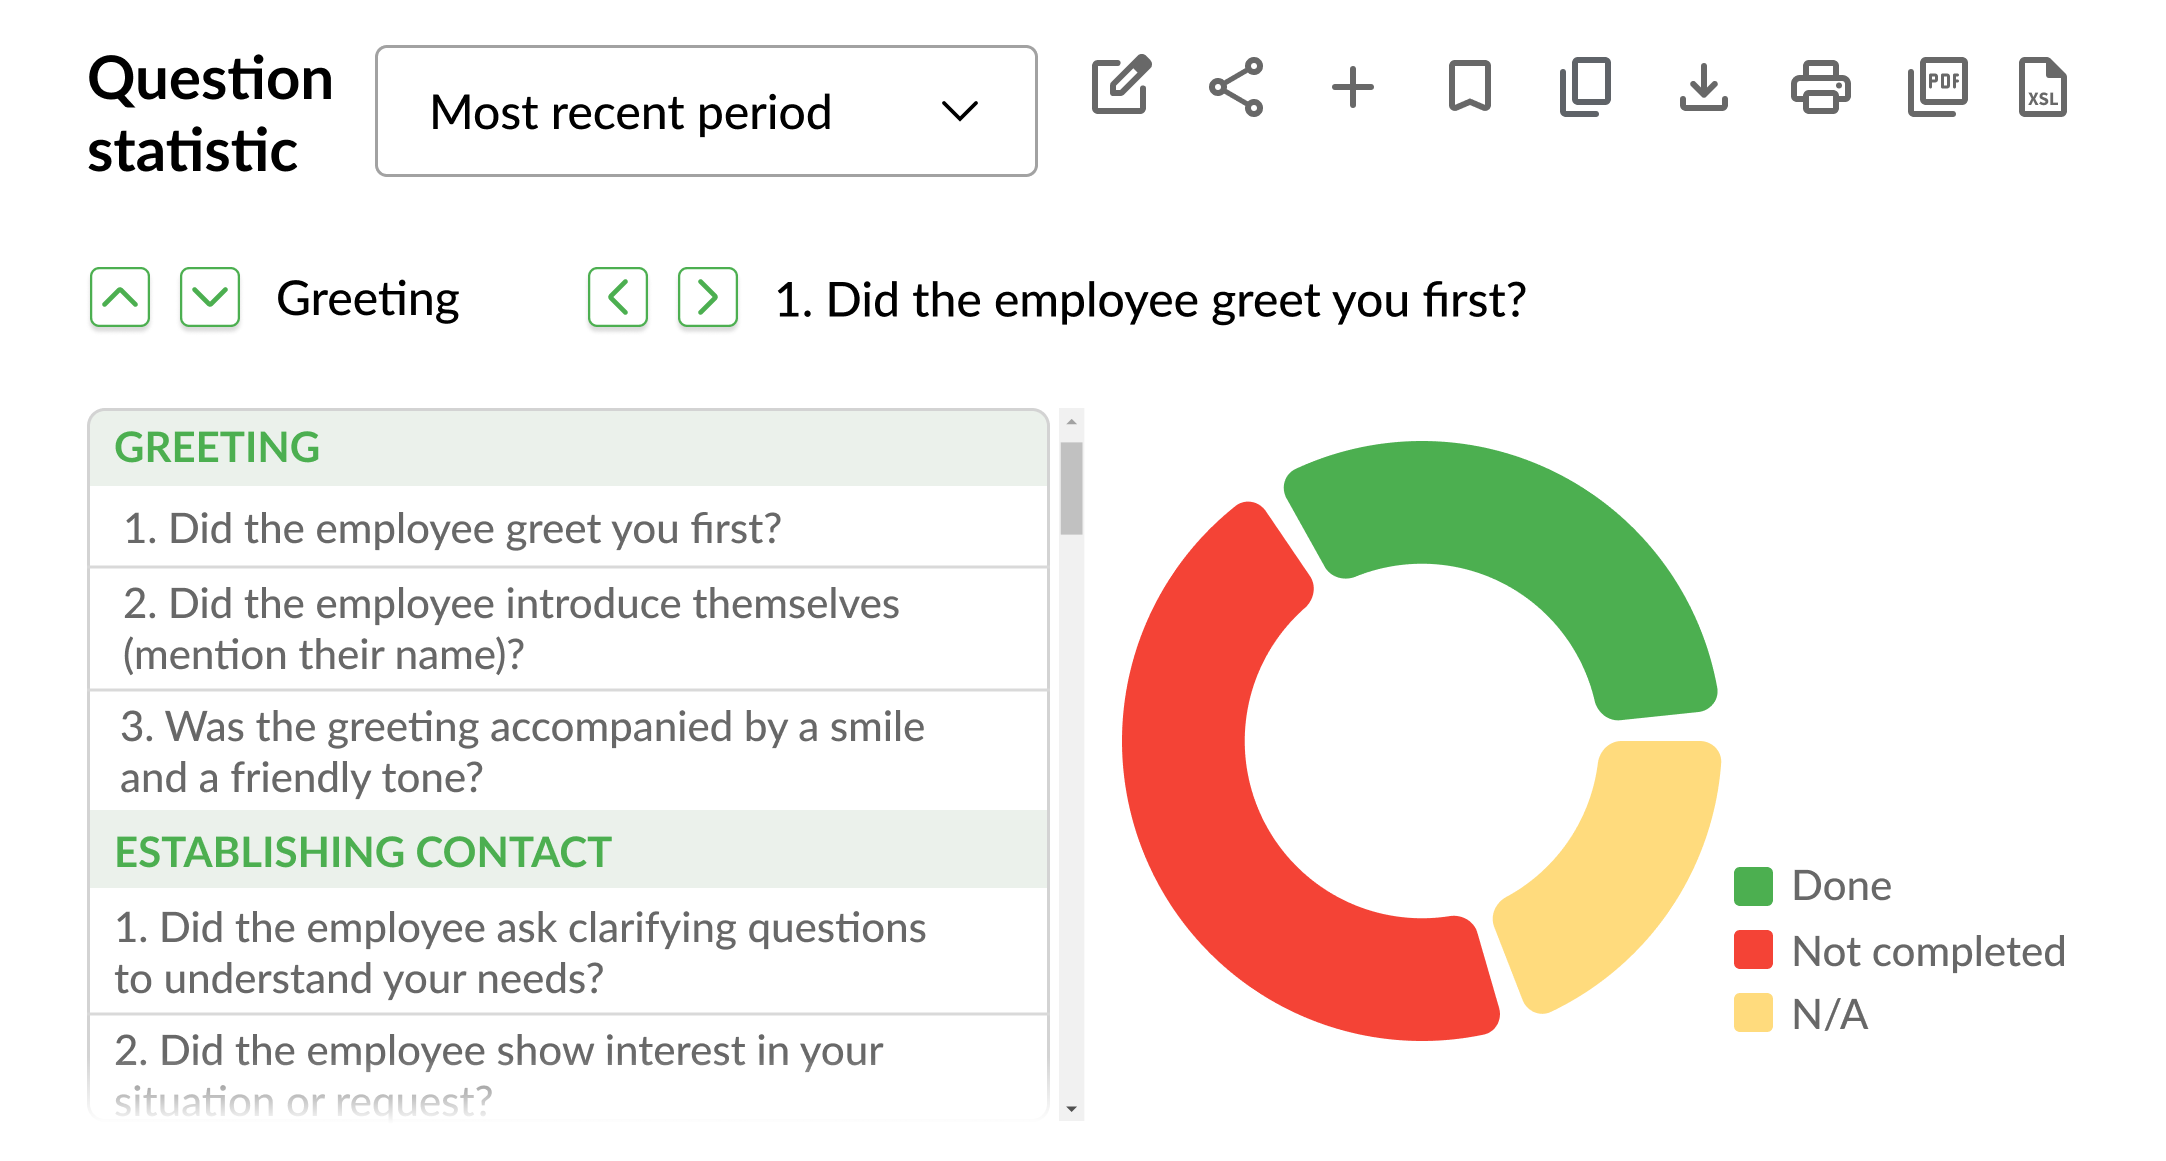2166x1161 pixels.
Task: Click the copy duplicate icon
Action: [x=1586, y=87]
